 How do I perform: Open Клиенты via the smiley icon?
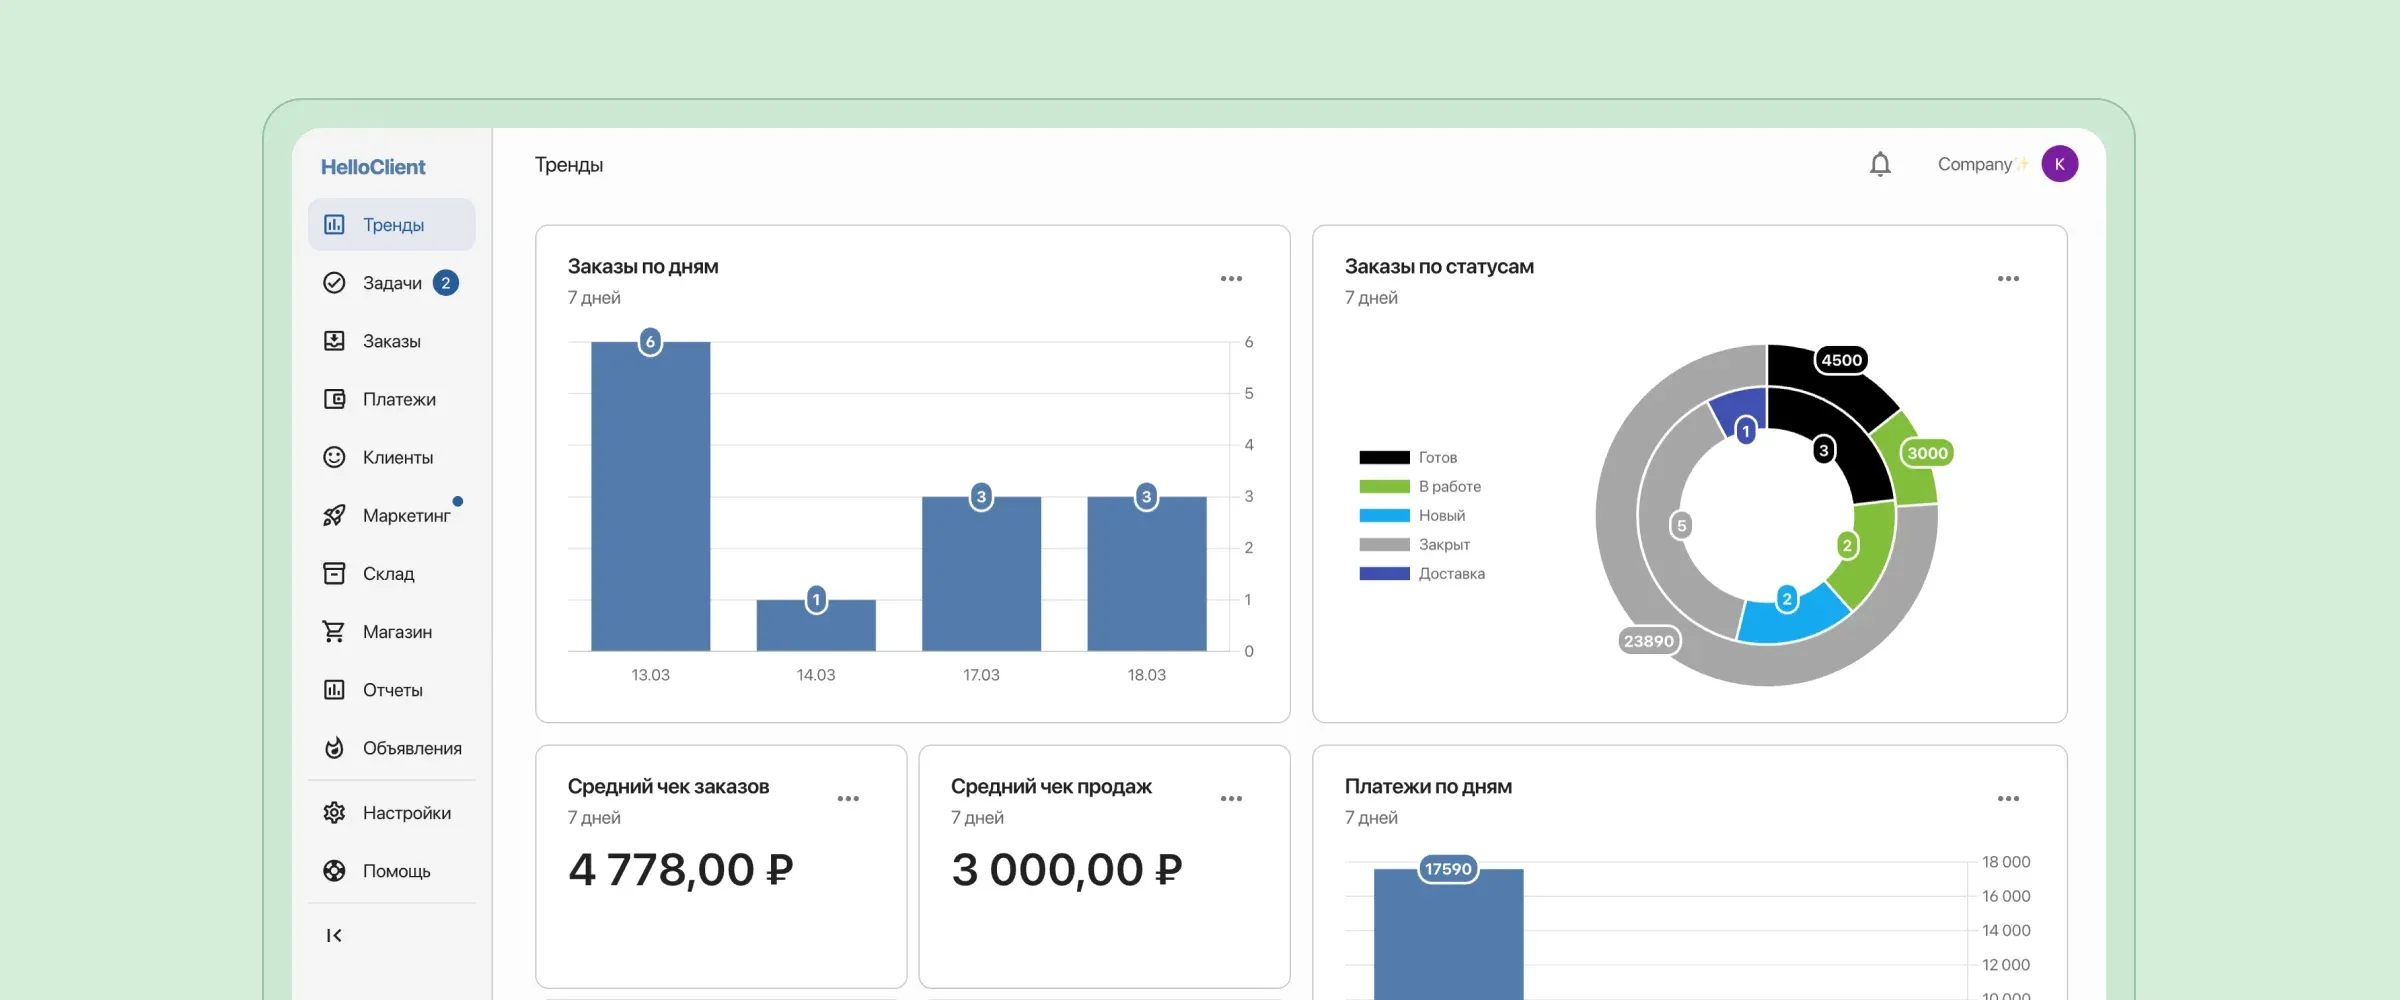coord(335,457)
